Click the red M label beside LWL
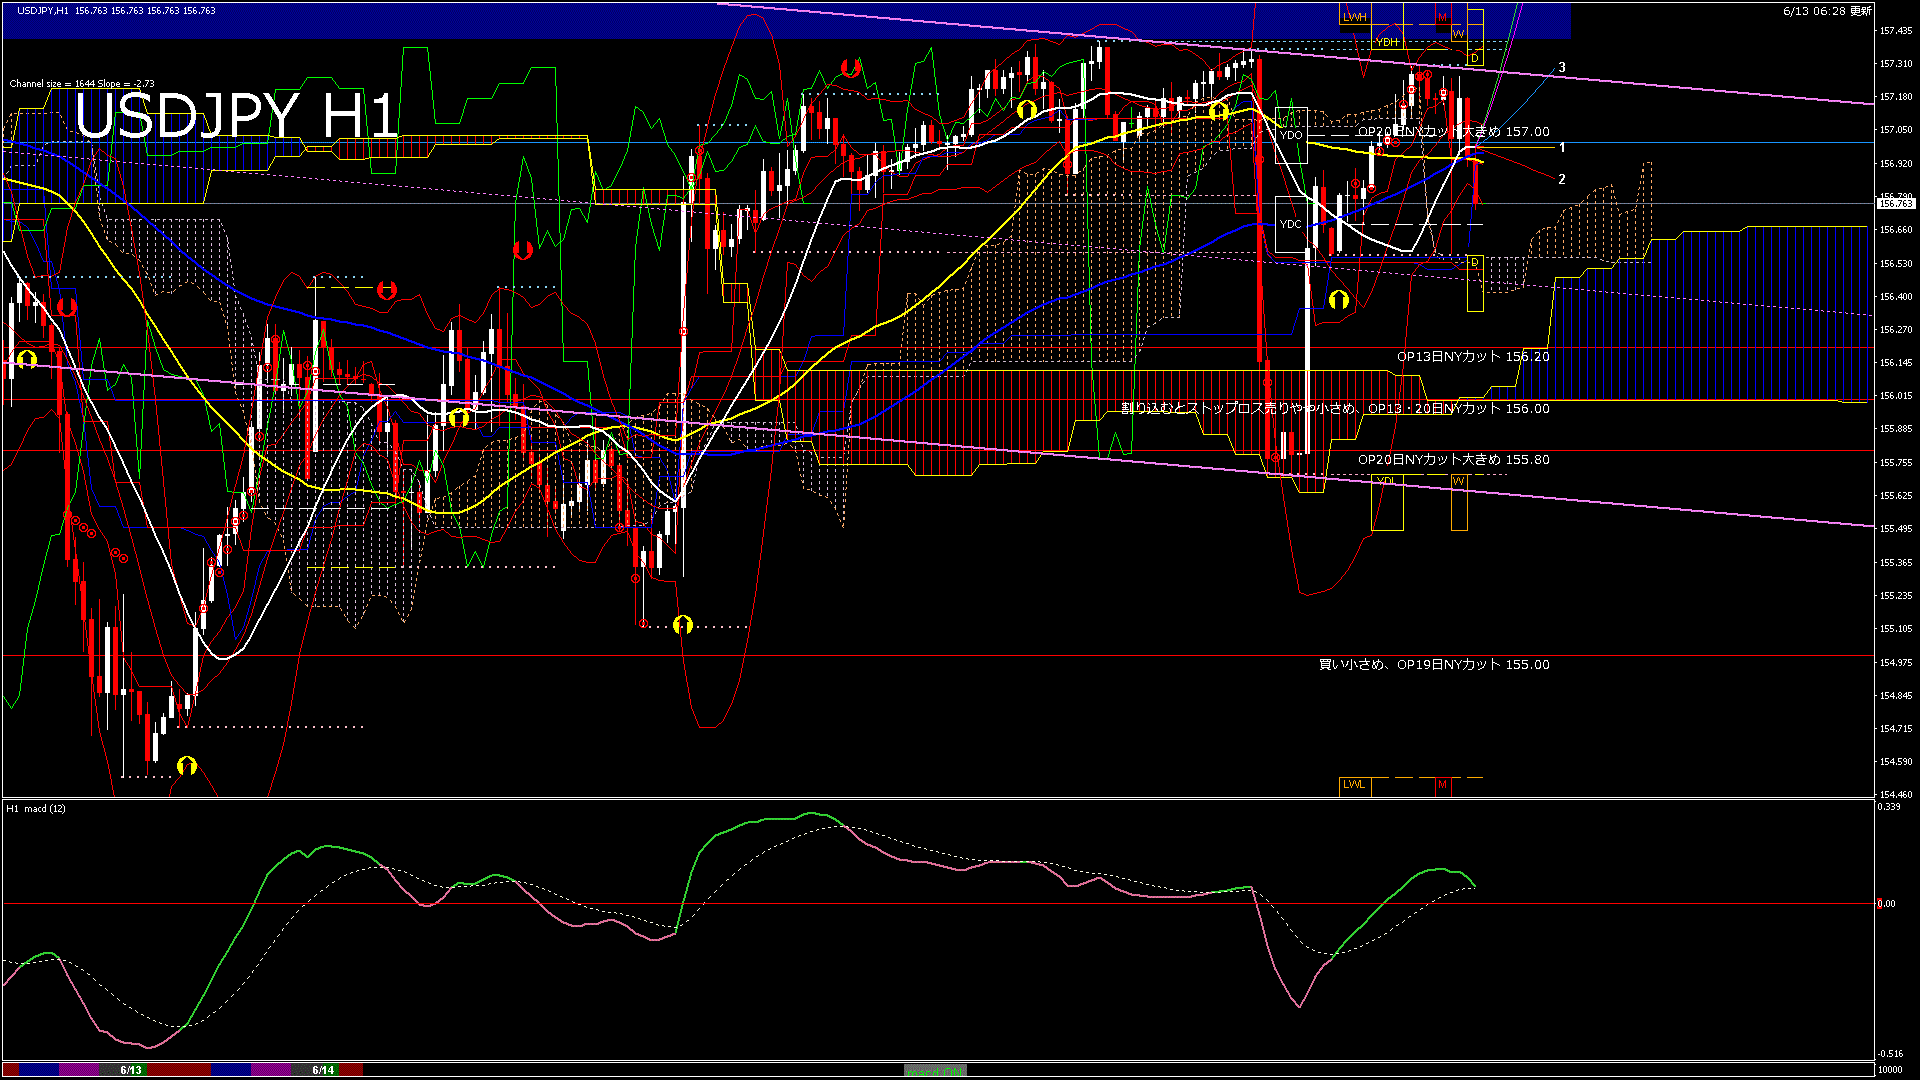 tap(1442, 784)
